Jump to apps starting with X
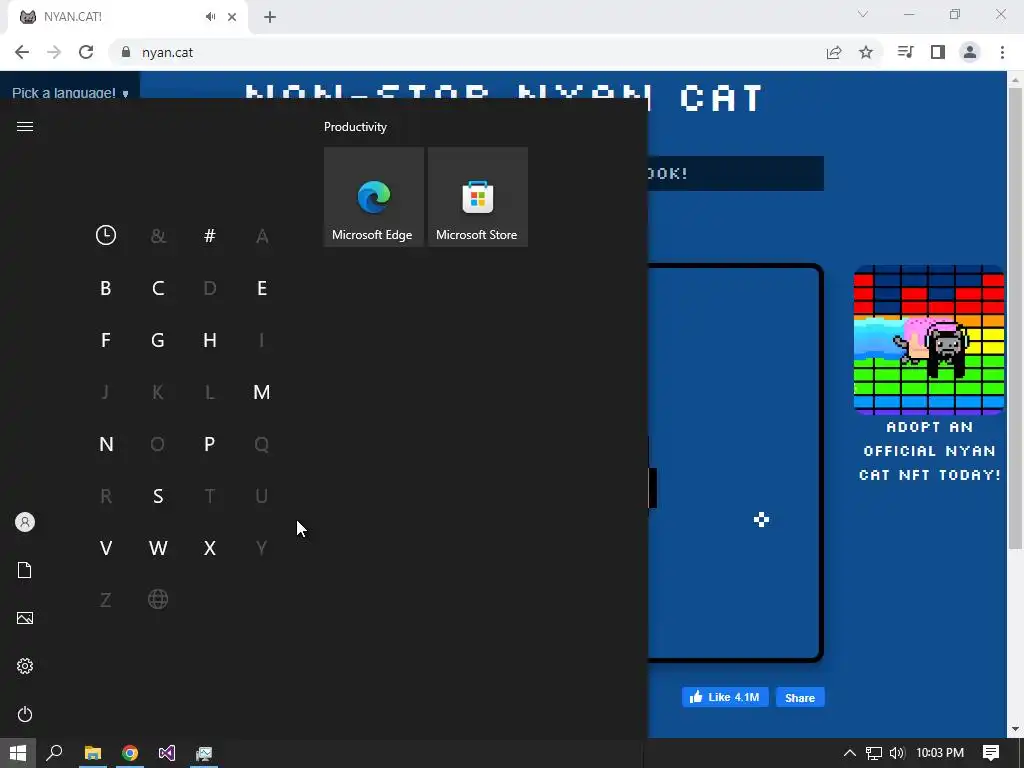Image resolution: width=1024 pixels, height=768 pixels. (x=210, y=548)
